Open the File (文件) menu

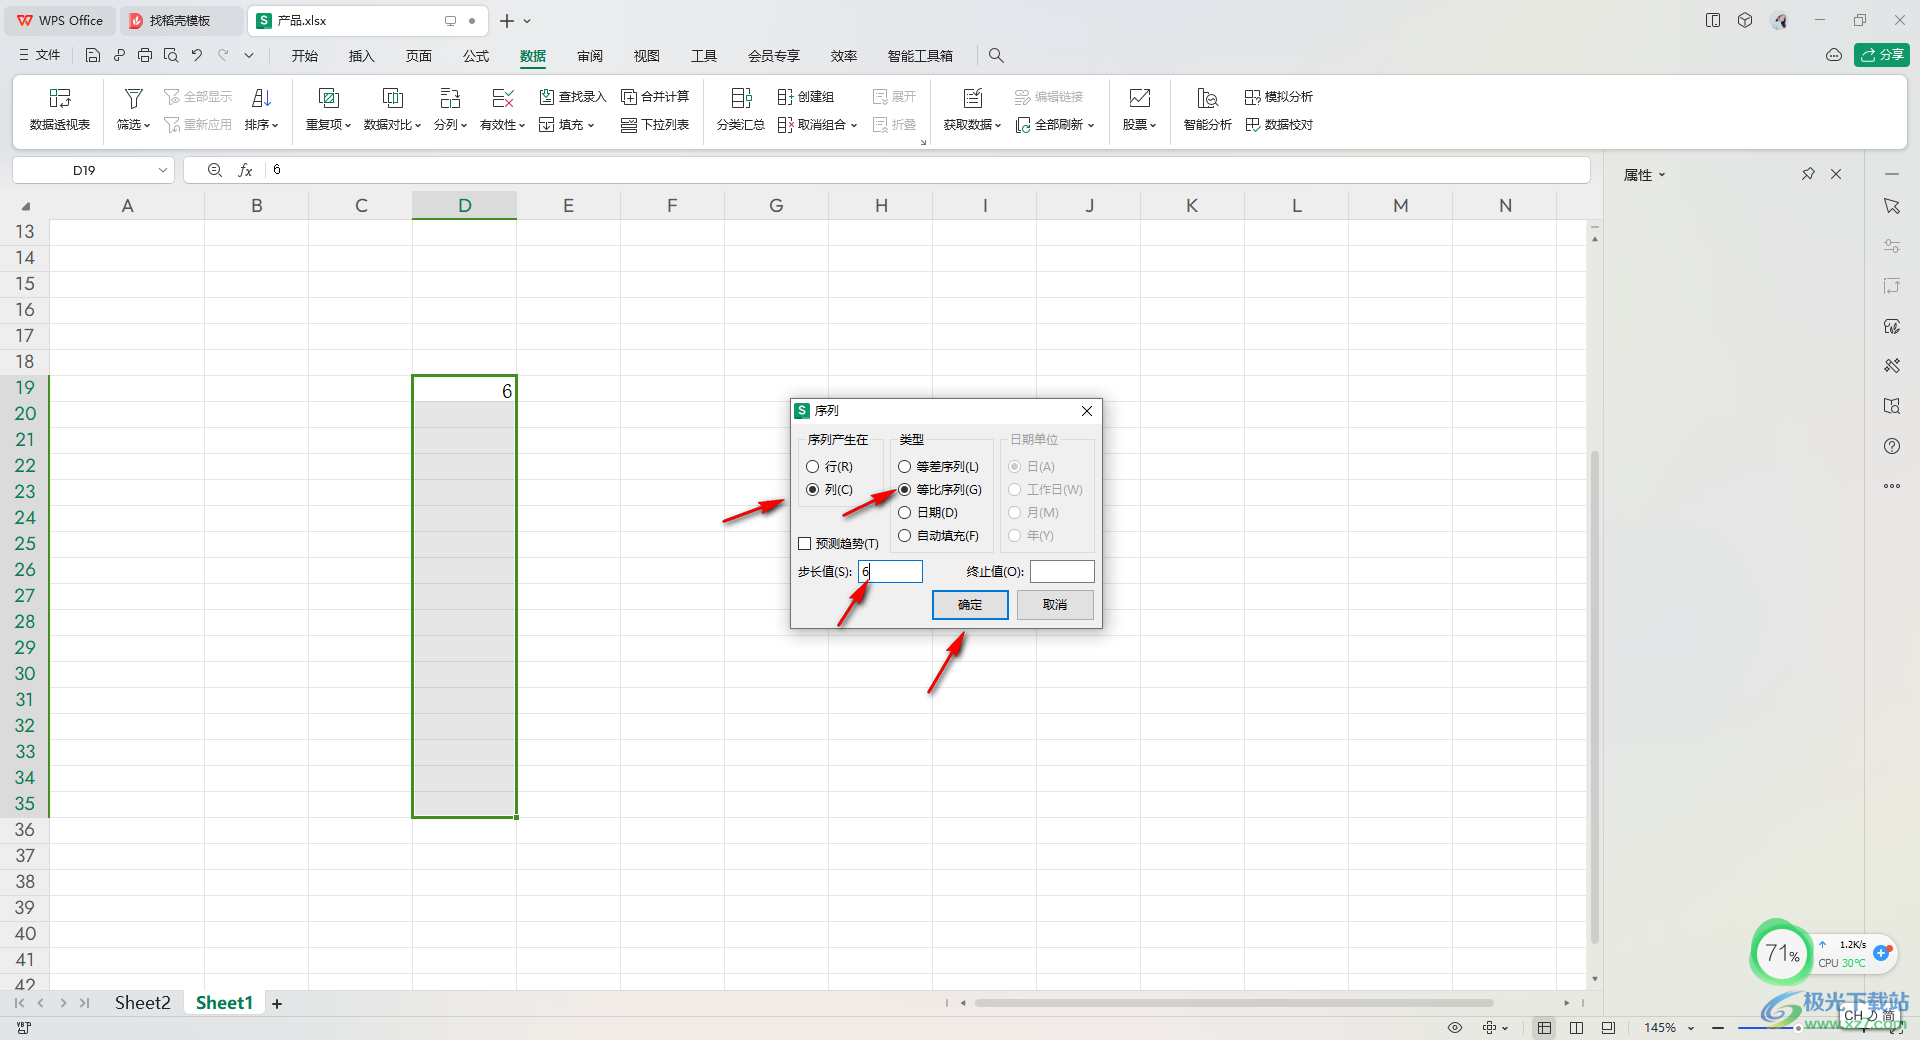pos(40,56)
